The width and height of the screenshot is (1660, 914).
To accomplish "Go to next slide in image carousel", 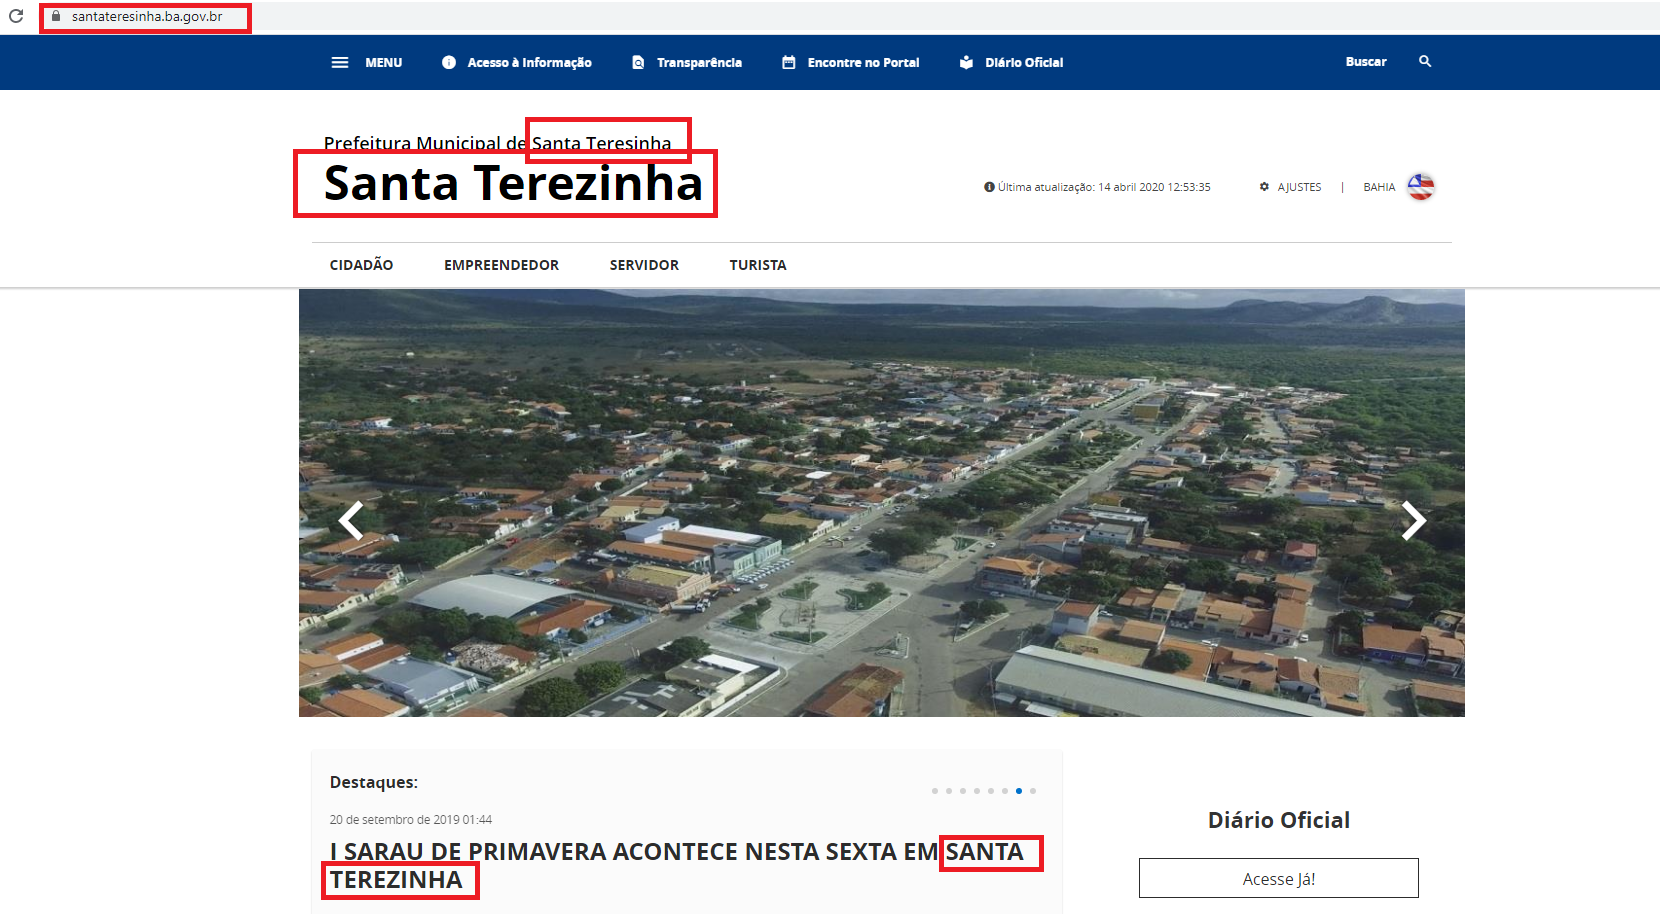I will [x=1412, y=520].
